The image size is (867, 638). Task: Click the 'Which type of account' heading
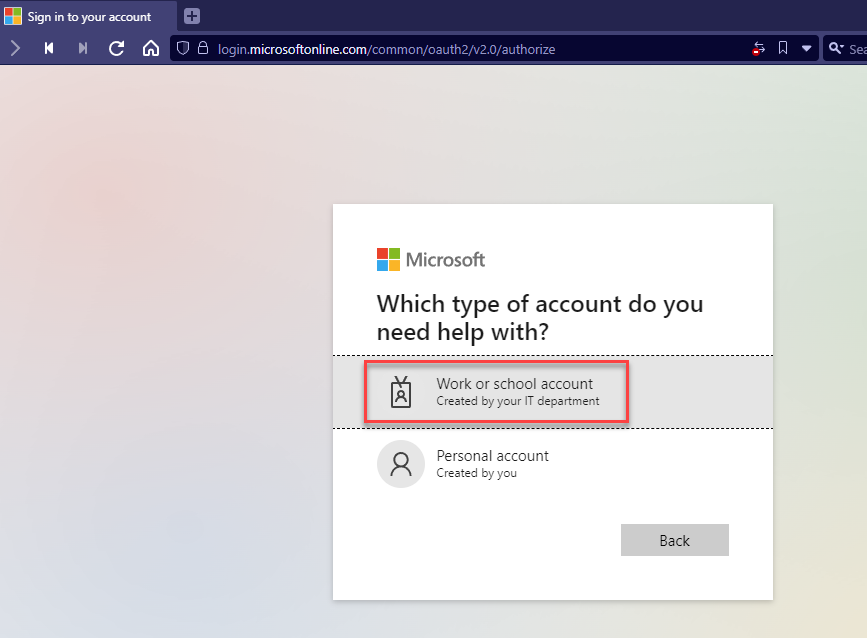tap(540, 317)
